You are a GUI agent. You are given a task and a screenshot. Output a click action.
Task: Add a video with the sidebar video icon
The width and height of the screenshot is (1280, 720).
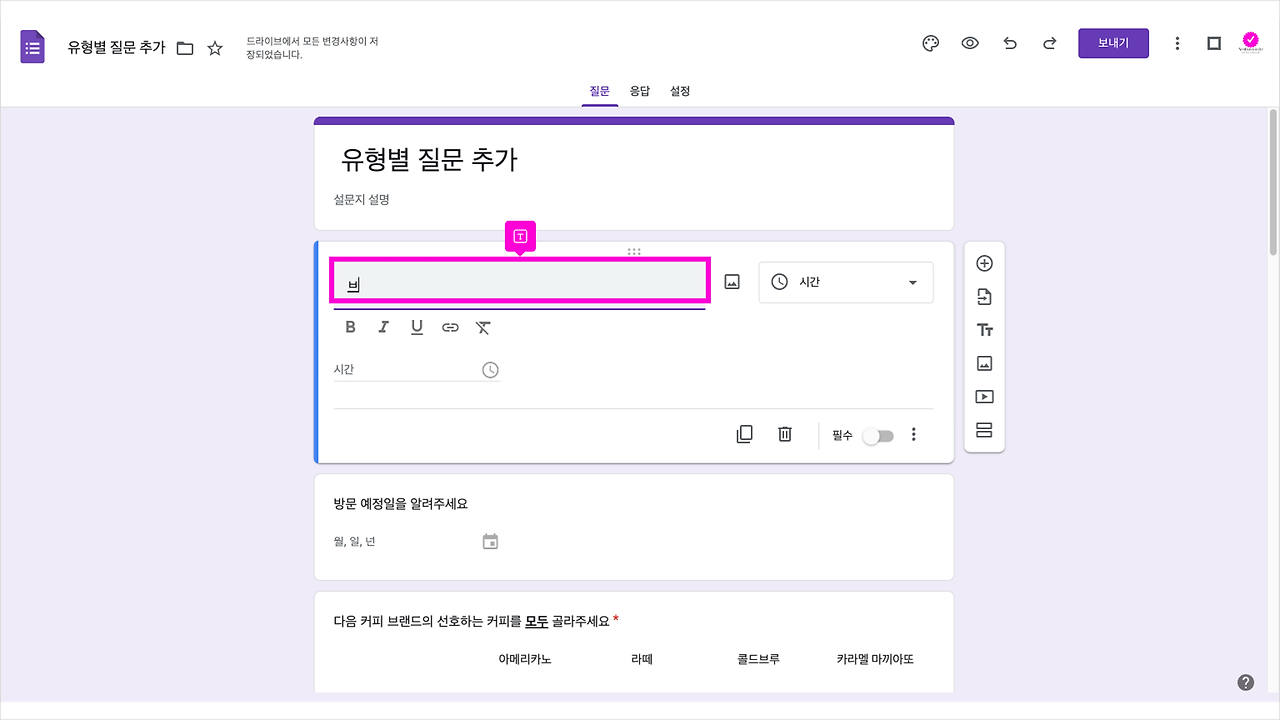click(984, 396)
